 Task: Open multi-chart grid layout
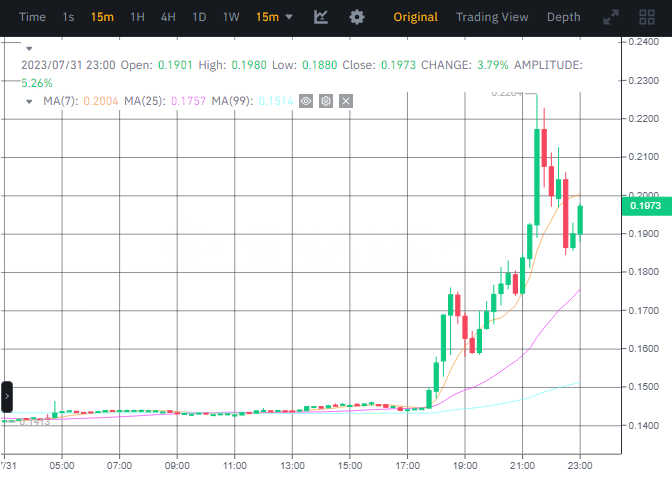coord(647,17)
